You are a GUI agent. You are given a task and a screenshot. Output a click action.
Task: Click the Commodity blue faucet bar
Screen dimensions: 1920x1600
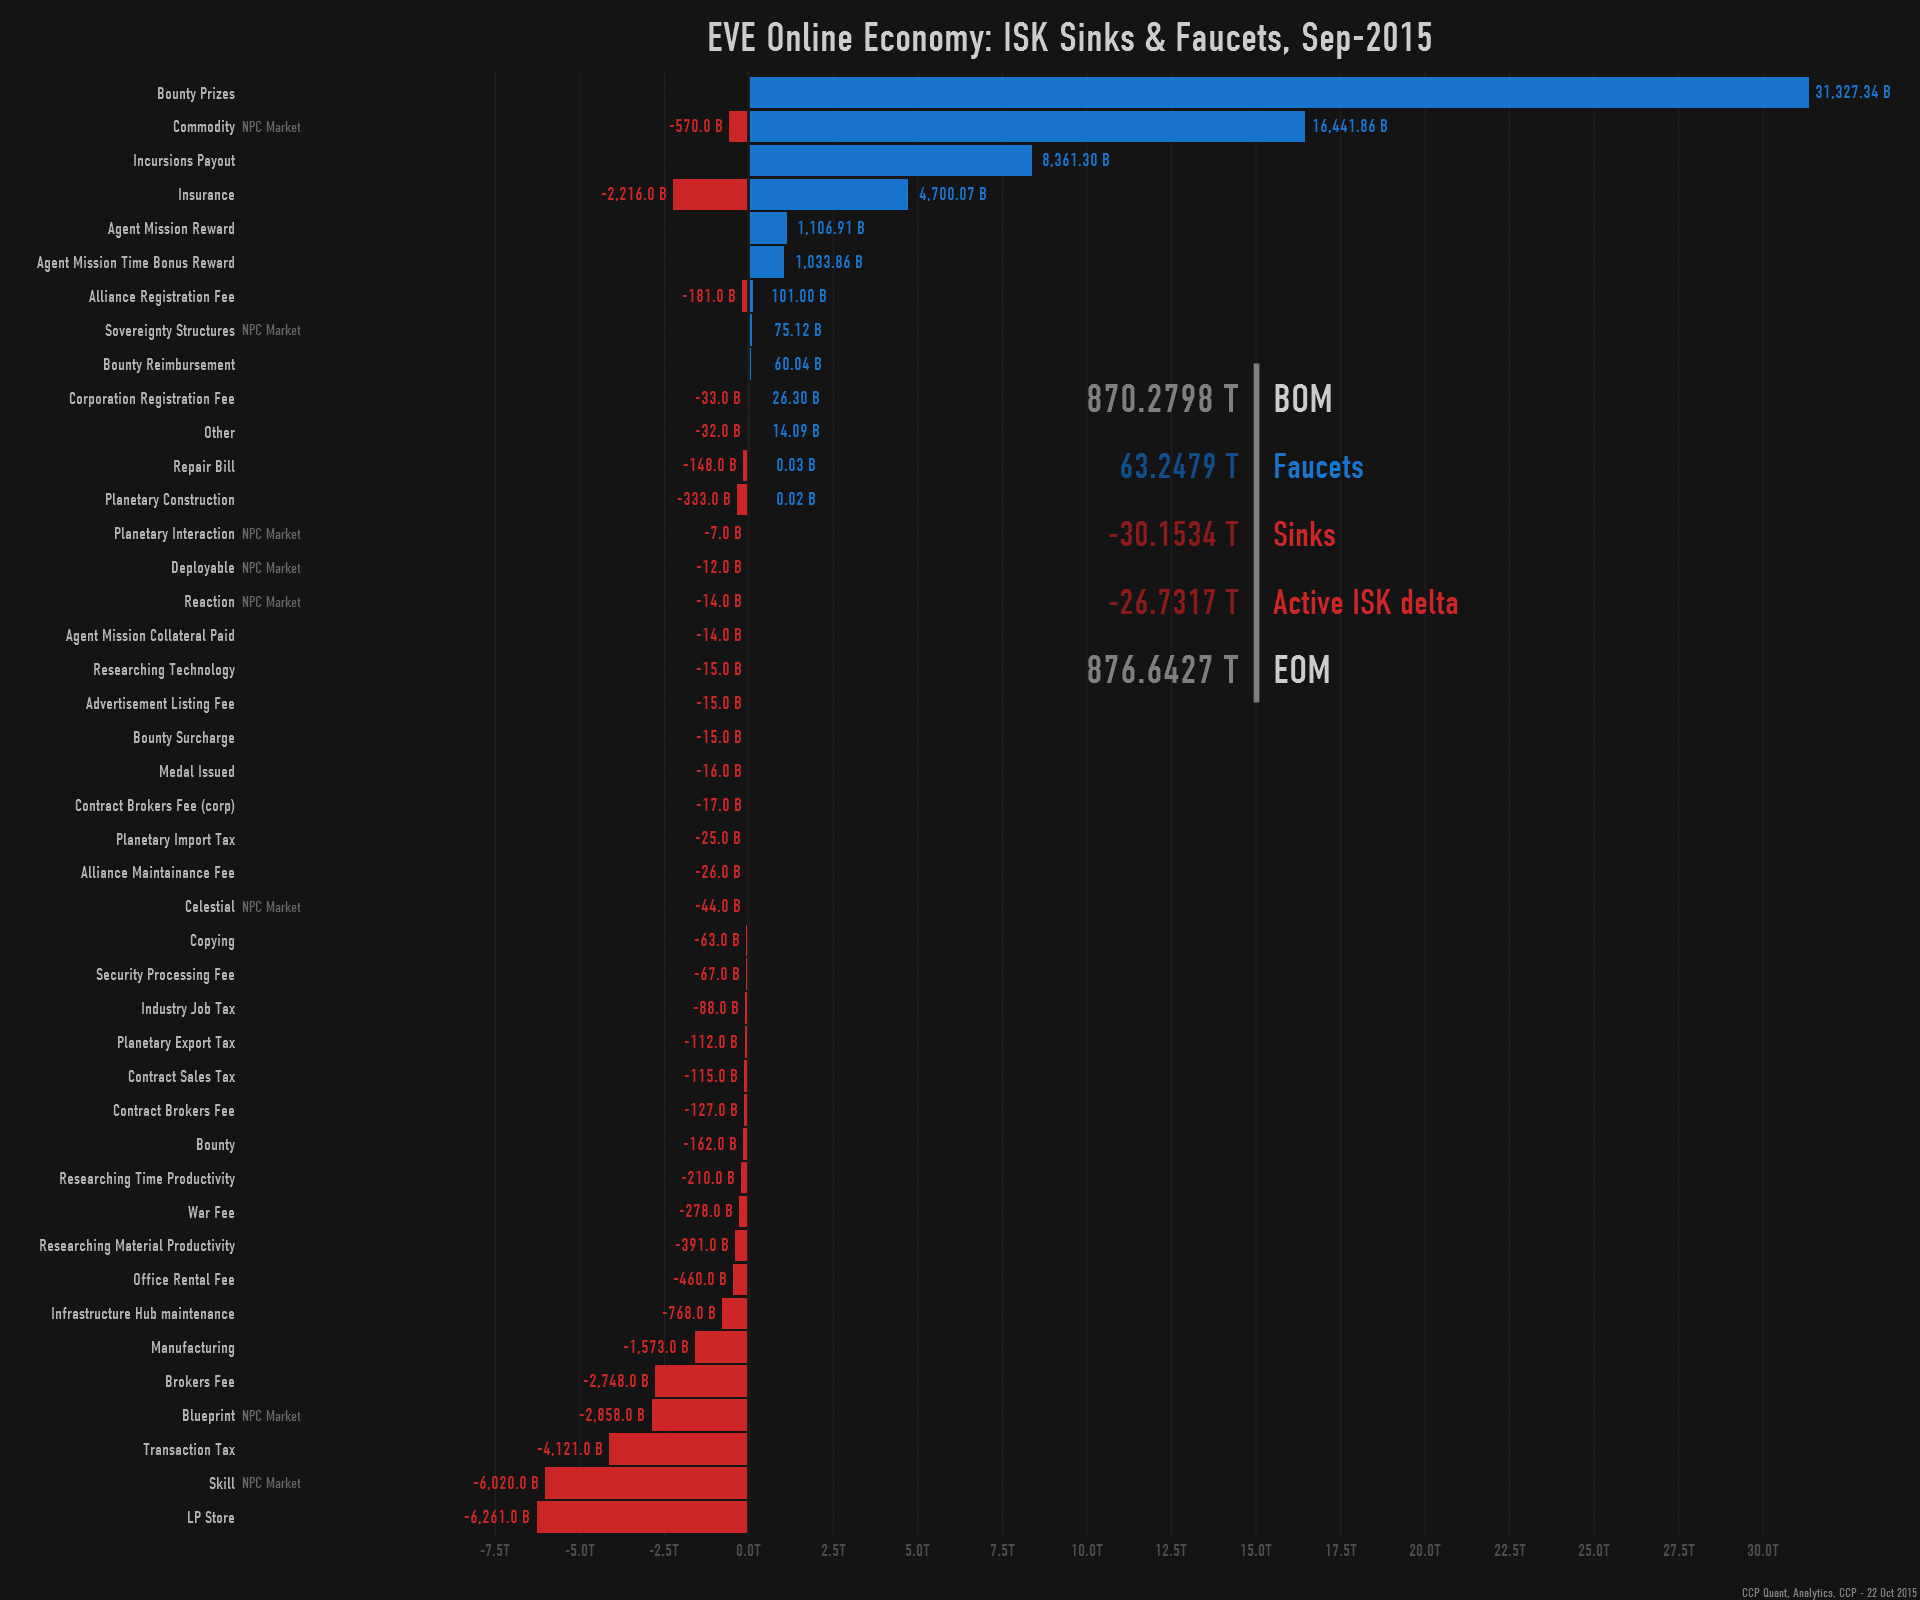[1027, 126]
